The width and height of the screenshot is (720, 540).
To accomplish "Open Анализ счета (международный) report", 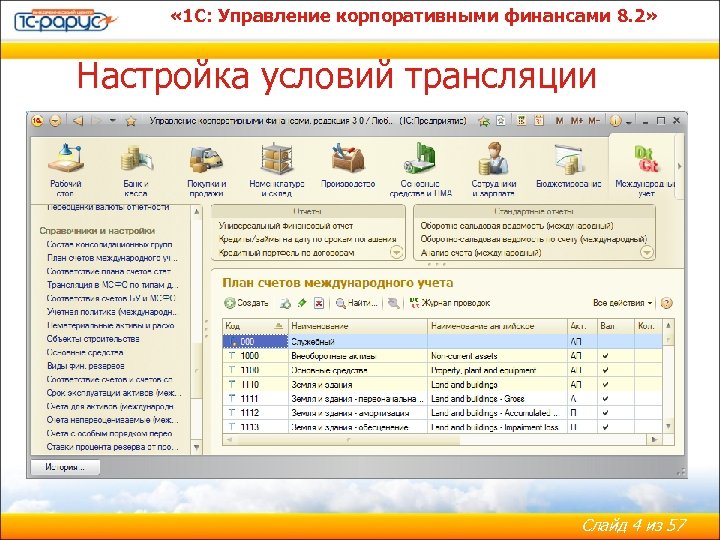I will point(481,253).
